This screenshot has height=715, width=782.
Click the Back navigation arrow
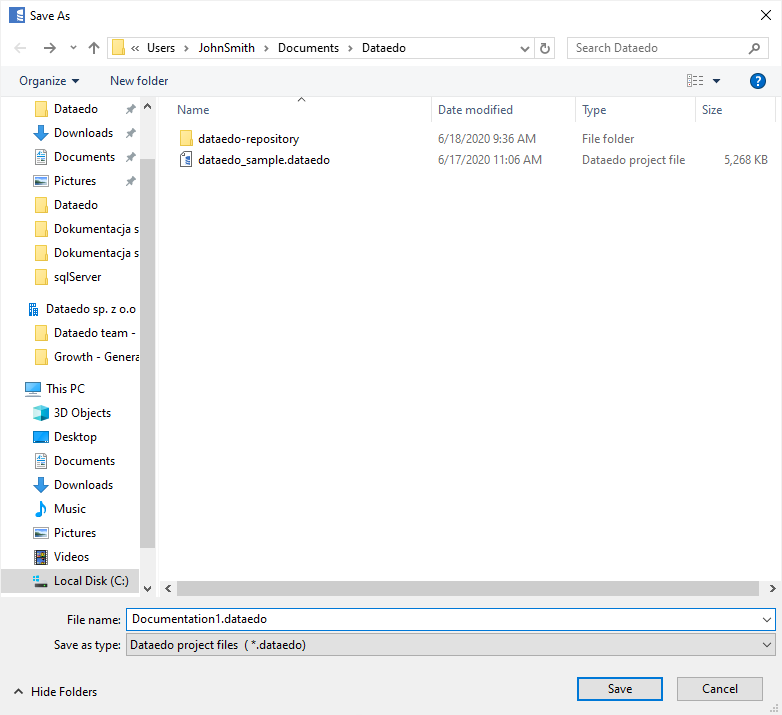21,48
